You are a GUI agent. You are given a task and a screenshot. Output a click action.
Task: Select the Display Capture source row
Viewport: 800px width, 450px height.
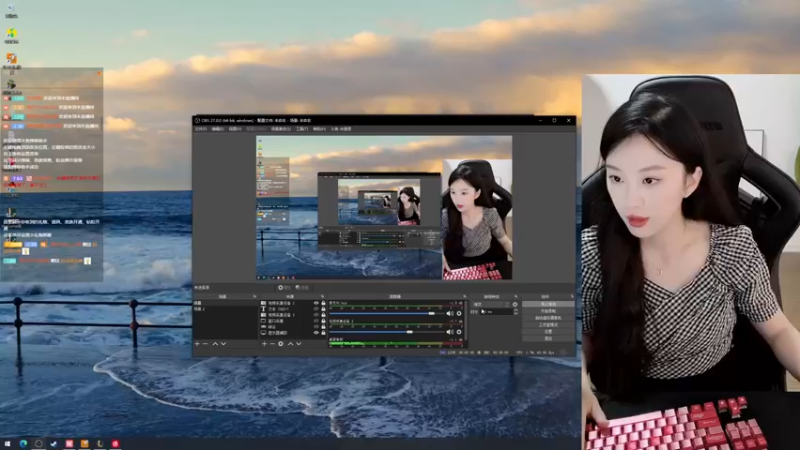(x=293, y=333)
